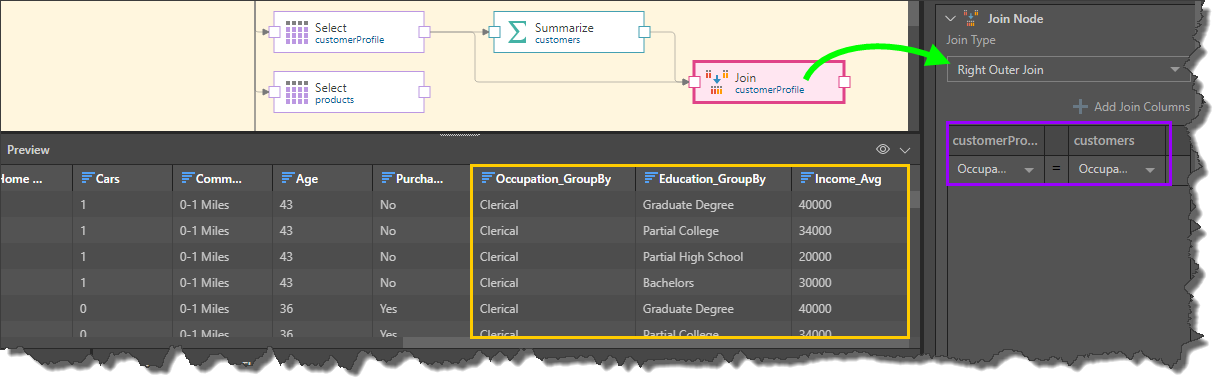Click the Occupation_GroupBy column type icon
1228x392 pixels.
487,179
